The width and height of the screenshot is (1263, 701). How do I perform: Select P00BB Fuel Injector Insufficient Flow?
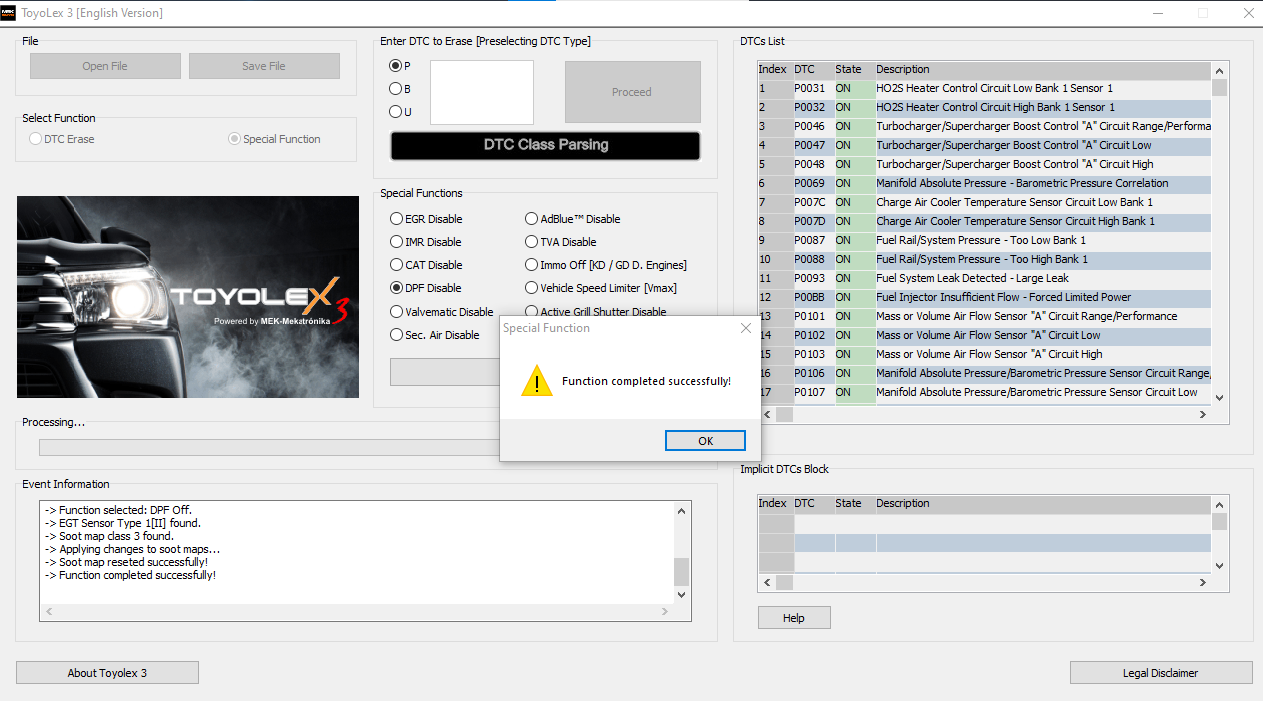[x=985, y=297]
